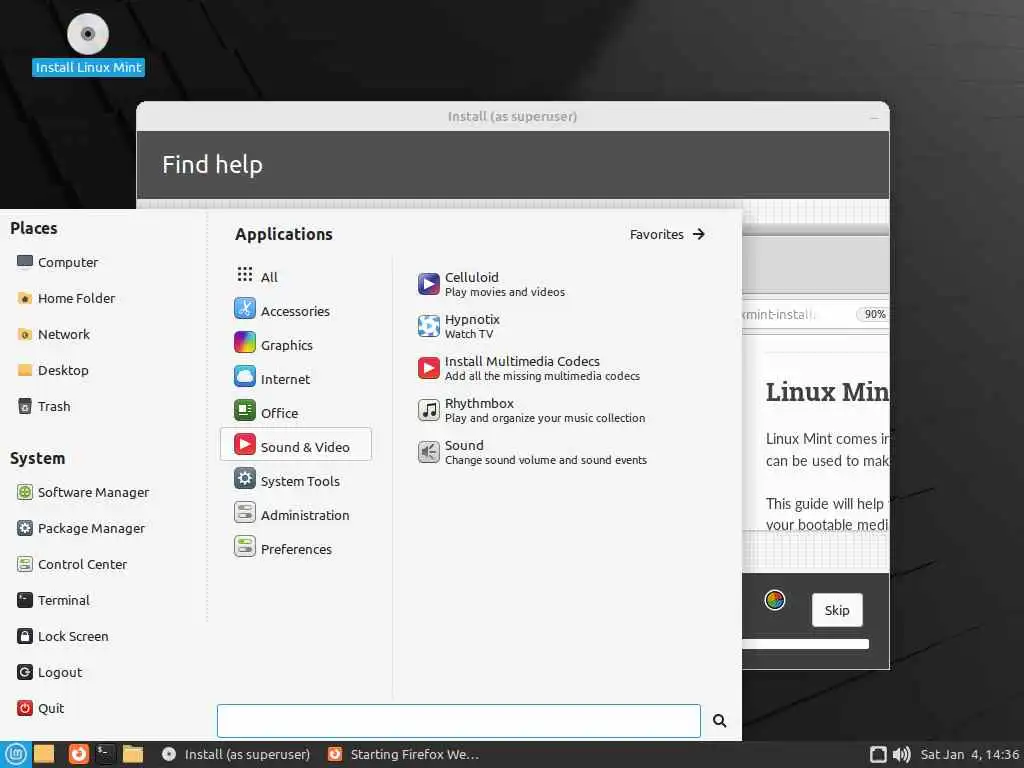Select the Internet category label
This screenshot has width=1024, height=768.
(285, 379)
